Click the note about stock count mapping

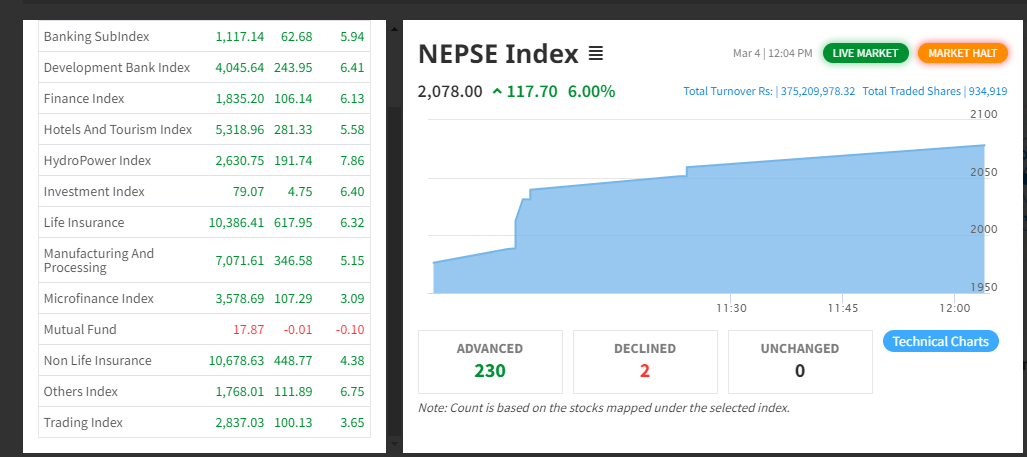604,408
